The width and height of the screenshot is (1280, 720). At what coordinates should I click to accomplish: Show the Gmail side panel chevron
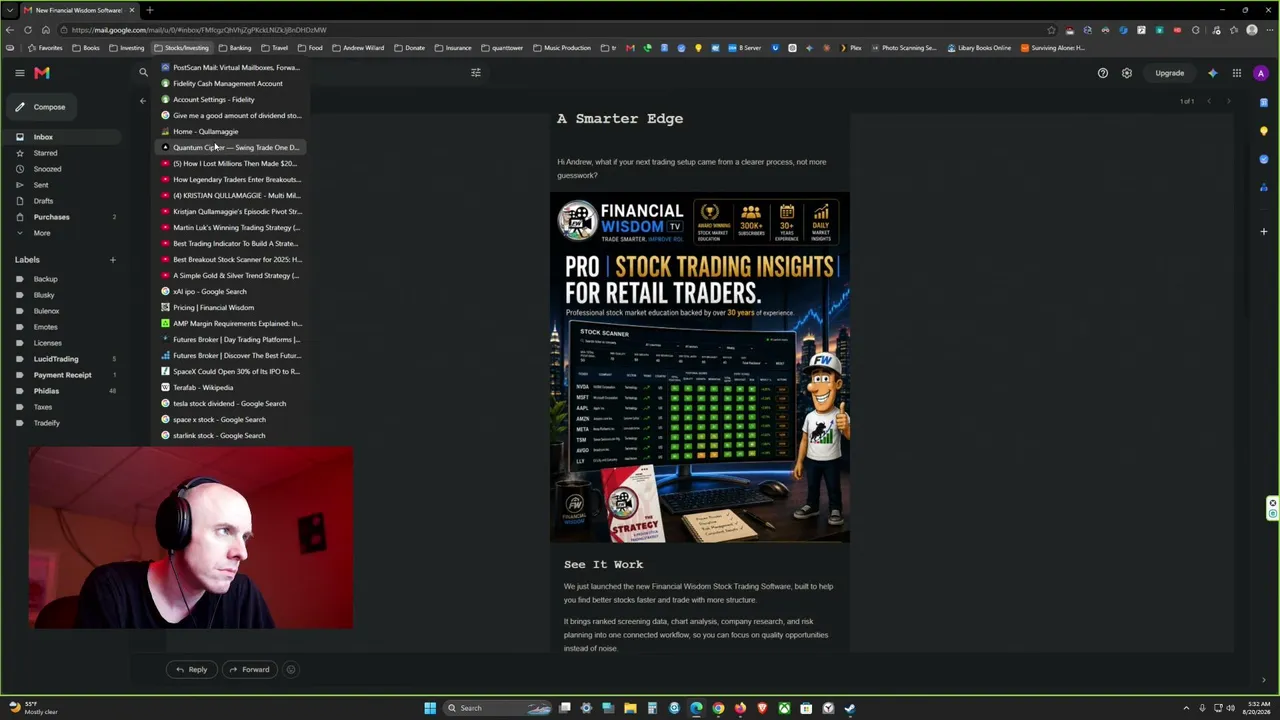(1264, 680)
